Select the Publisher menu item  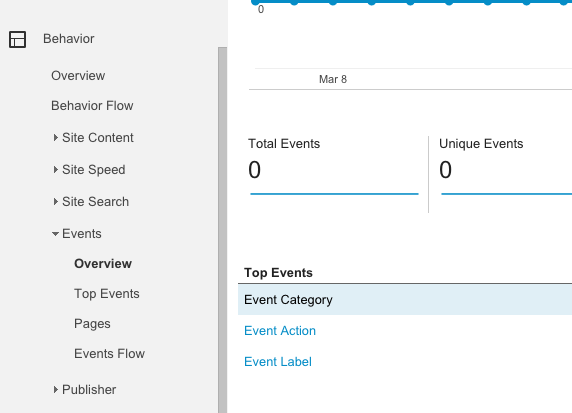click(x=89, y=390)
